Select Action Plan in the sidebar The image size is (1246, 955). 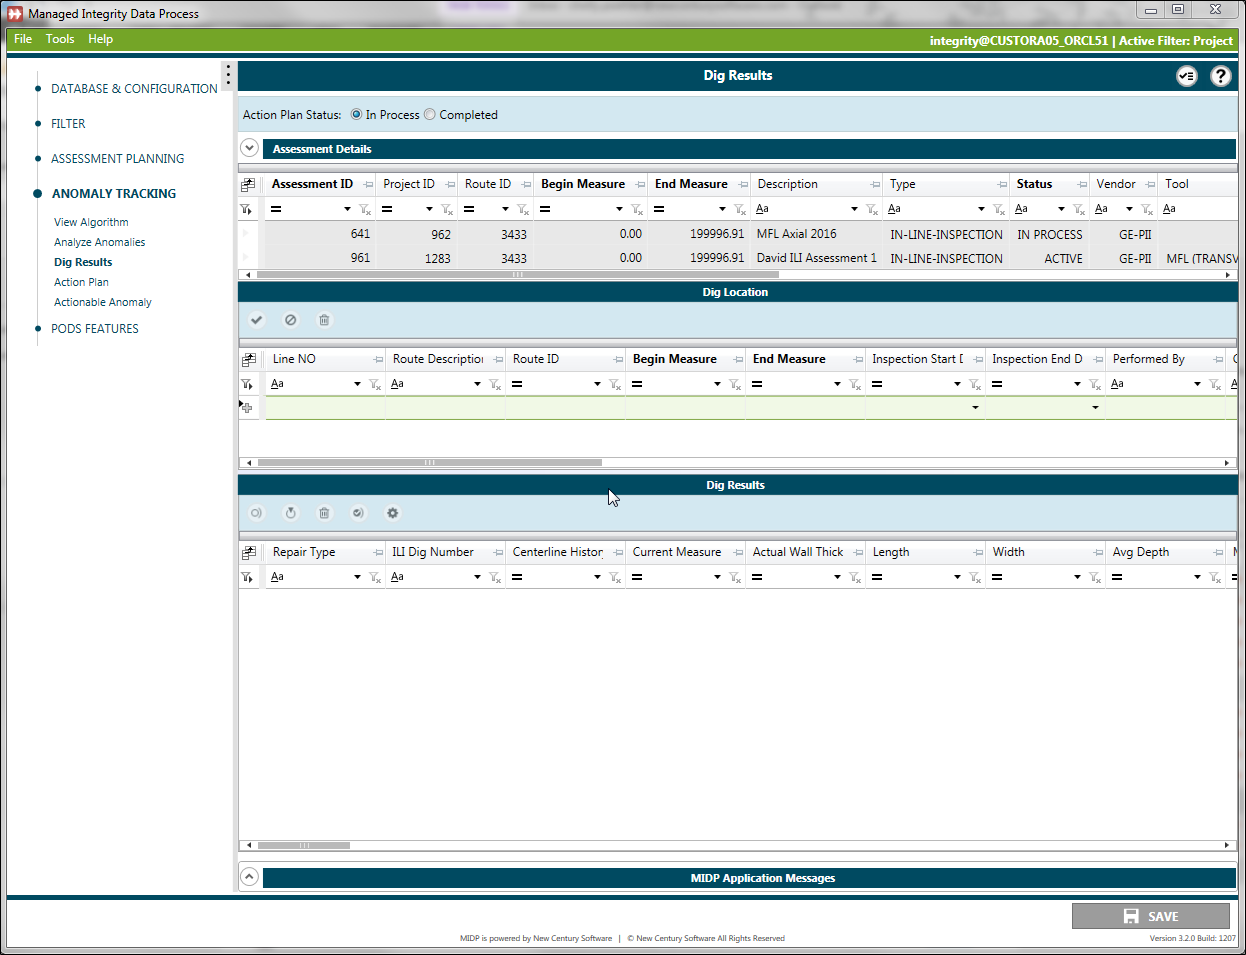[x=81, y=281]
